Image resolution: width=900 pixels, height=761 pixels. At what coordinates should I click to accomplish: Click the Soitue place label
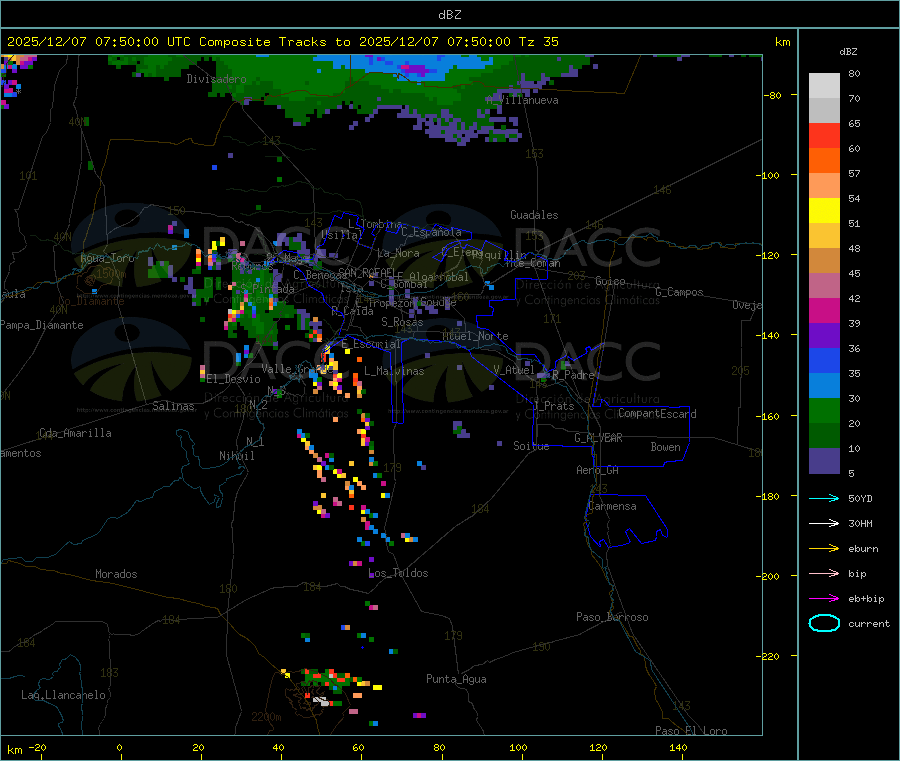pyautogui.click(x=531, y=446)
